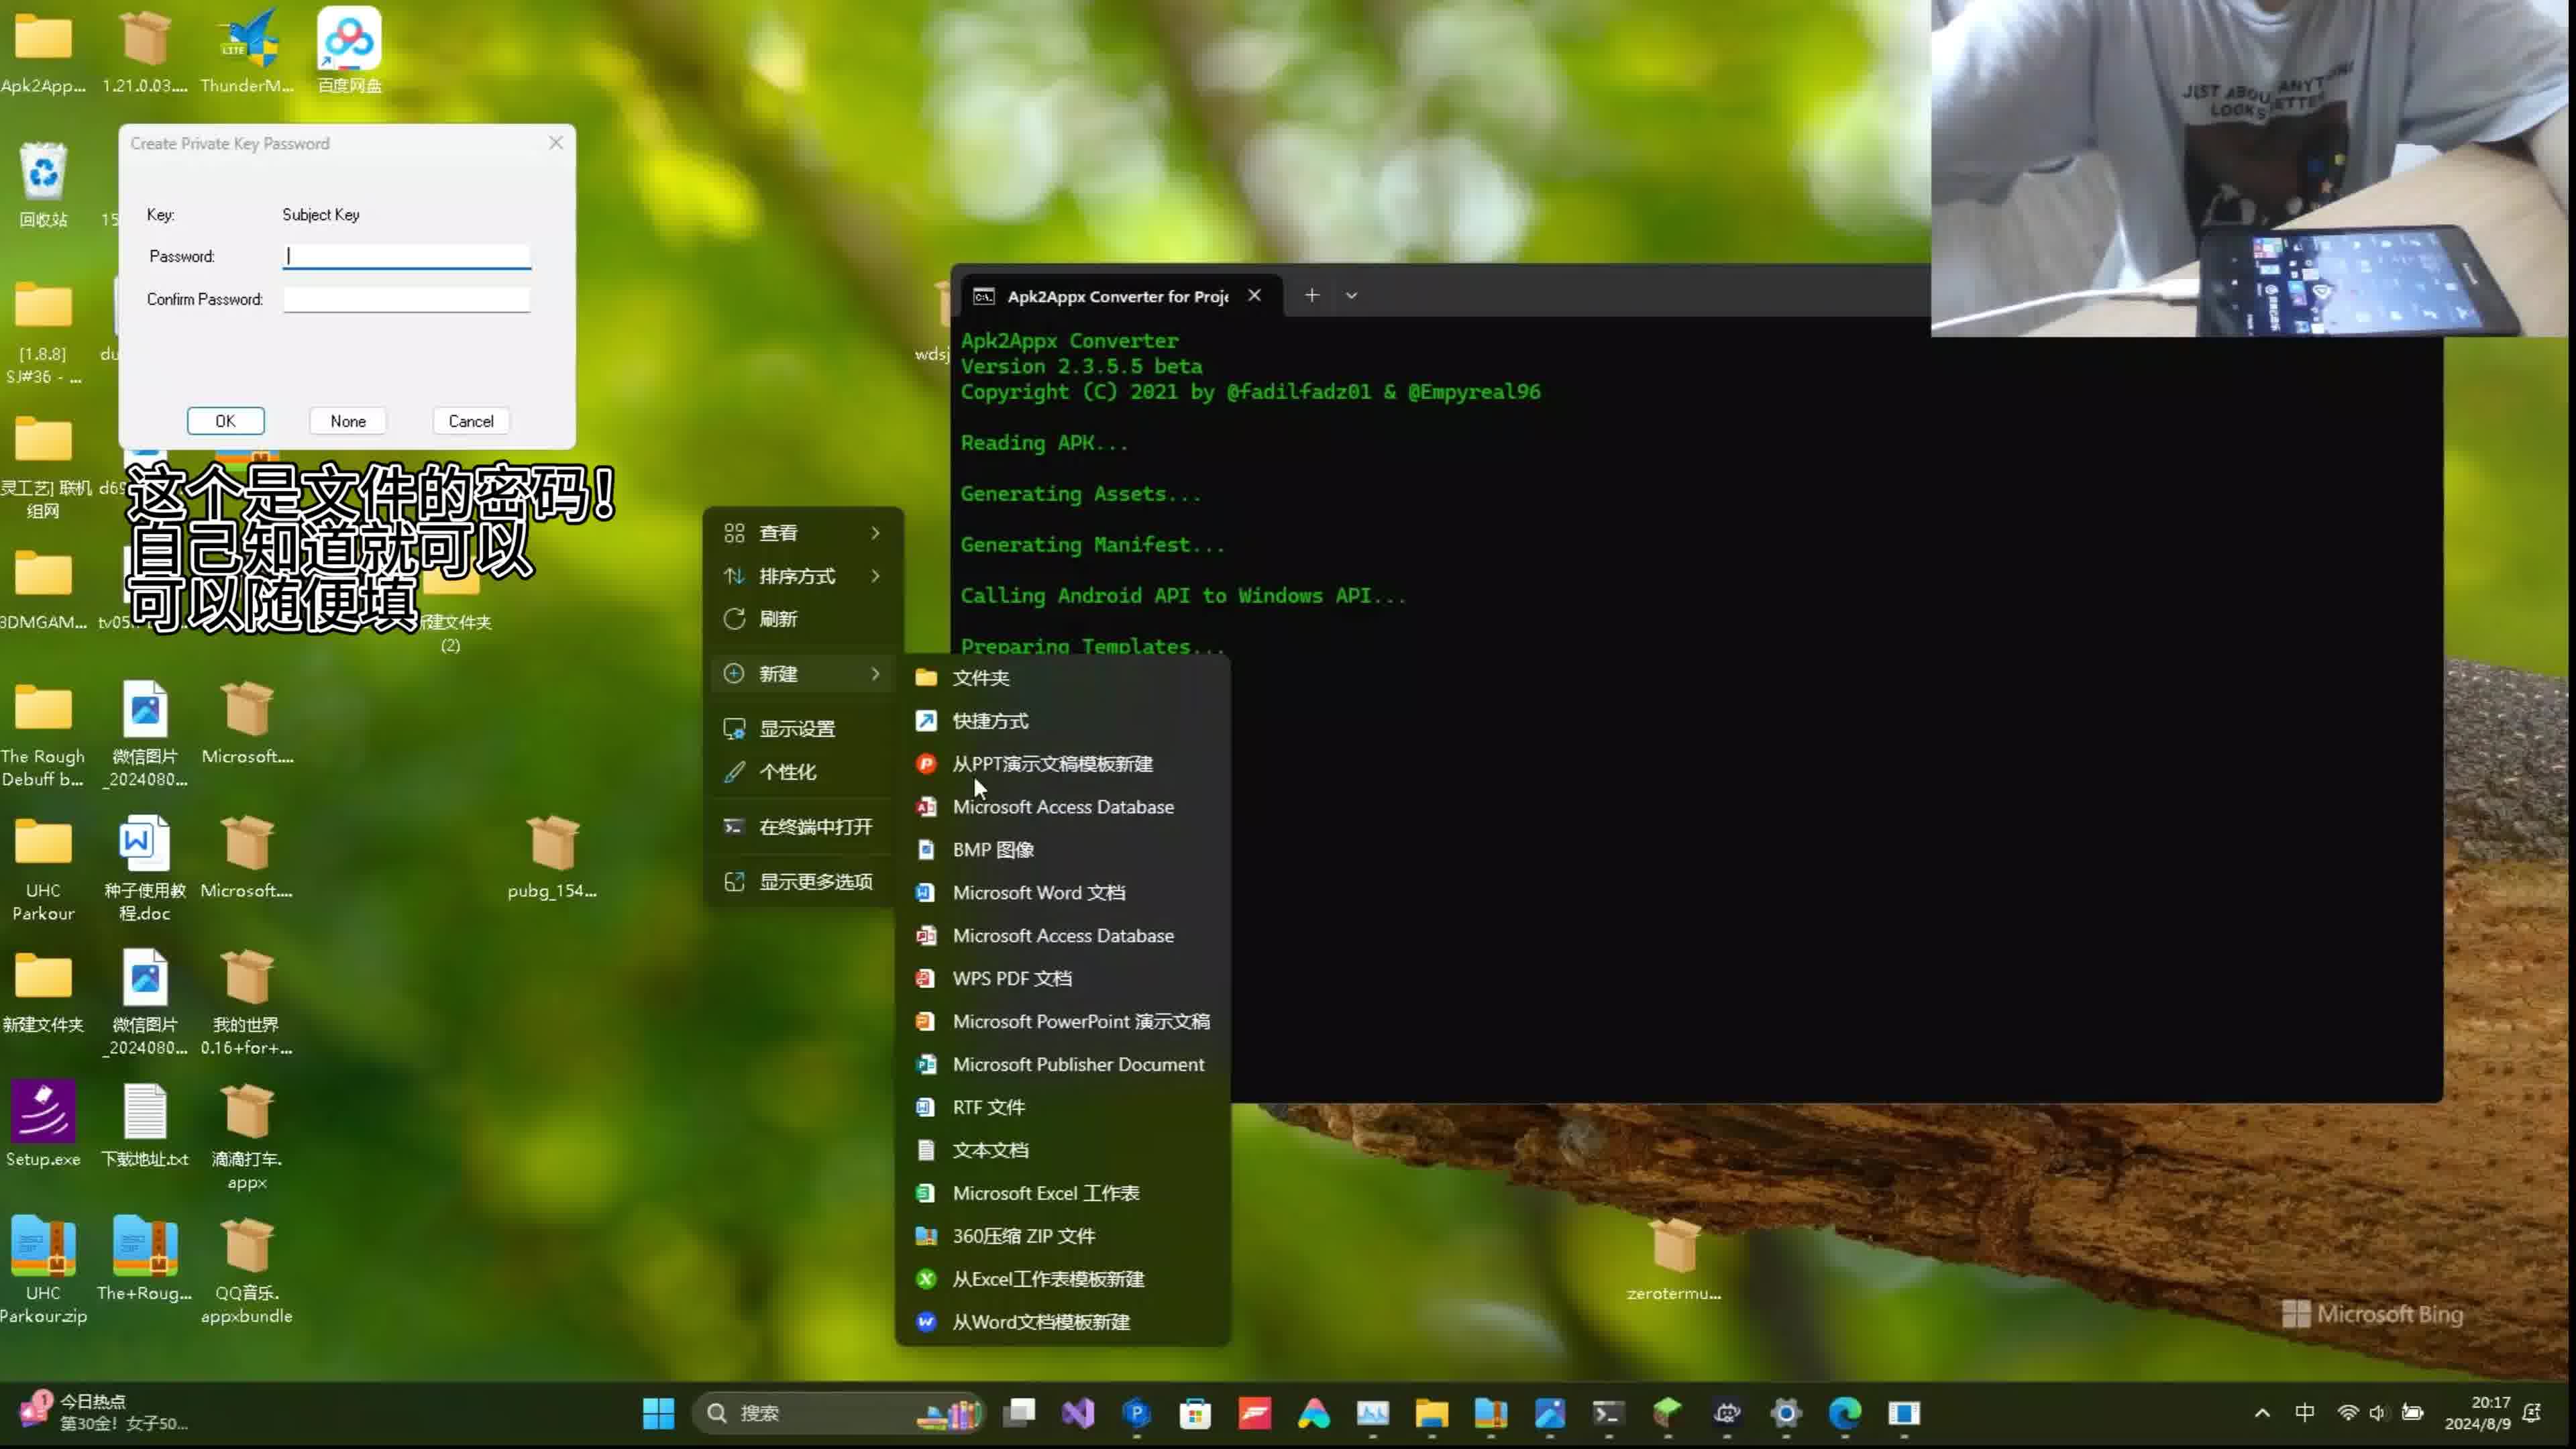Expand the 查看 submenu
Image resolution: width=2576 pixels, height=1449 pixels.
[x=803, y=533]
